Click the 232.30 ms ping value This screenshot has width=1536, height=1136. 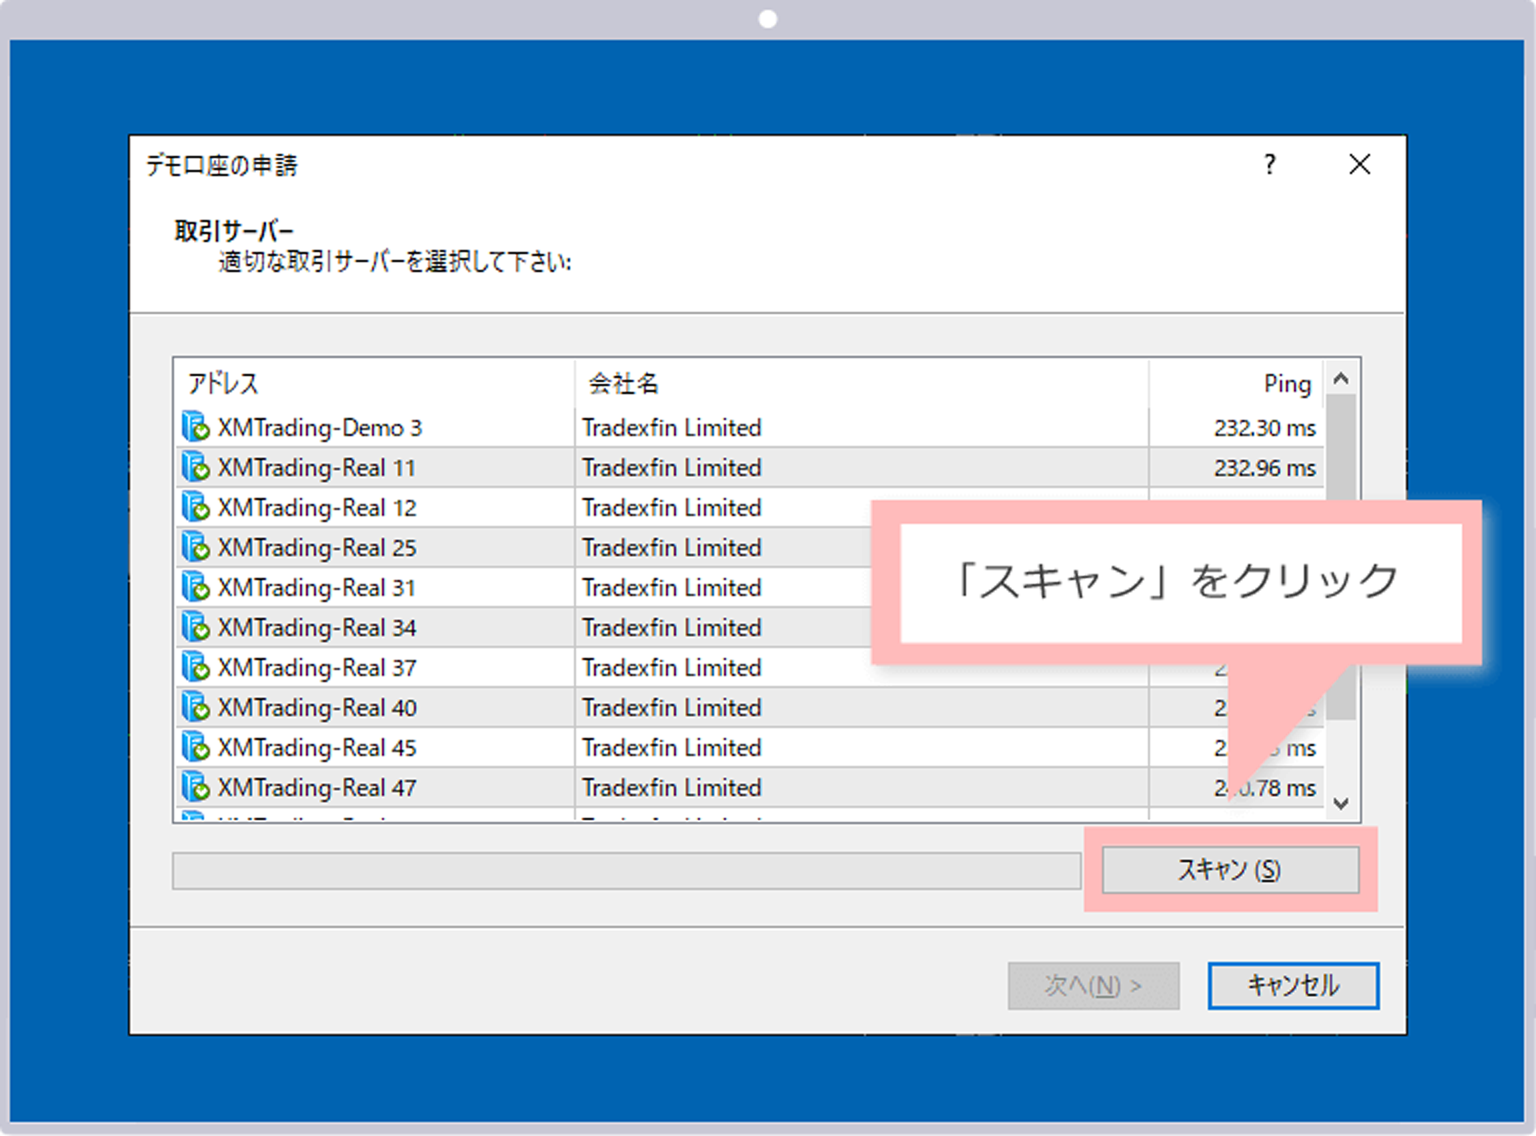click(1265, 428)
